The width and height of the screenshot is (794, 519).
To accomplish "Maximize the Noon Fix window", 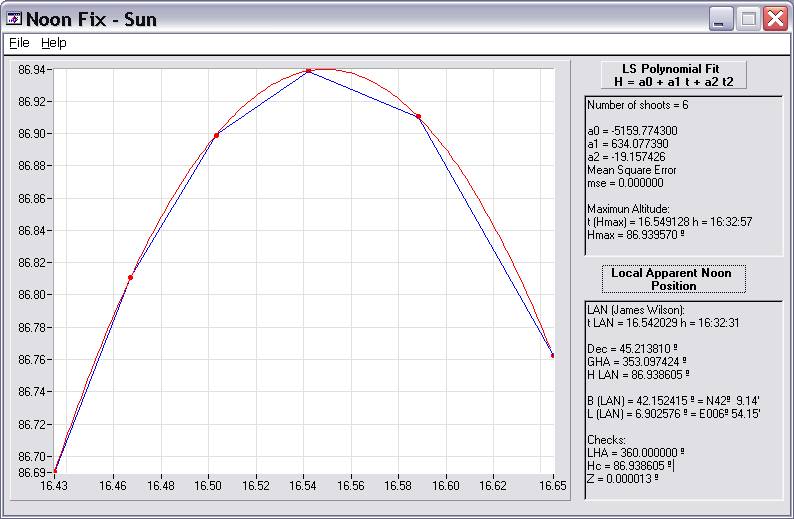I will point(748,18).
